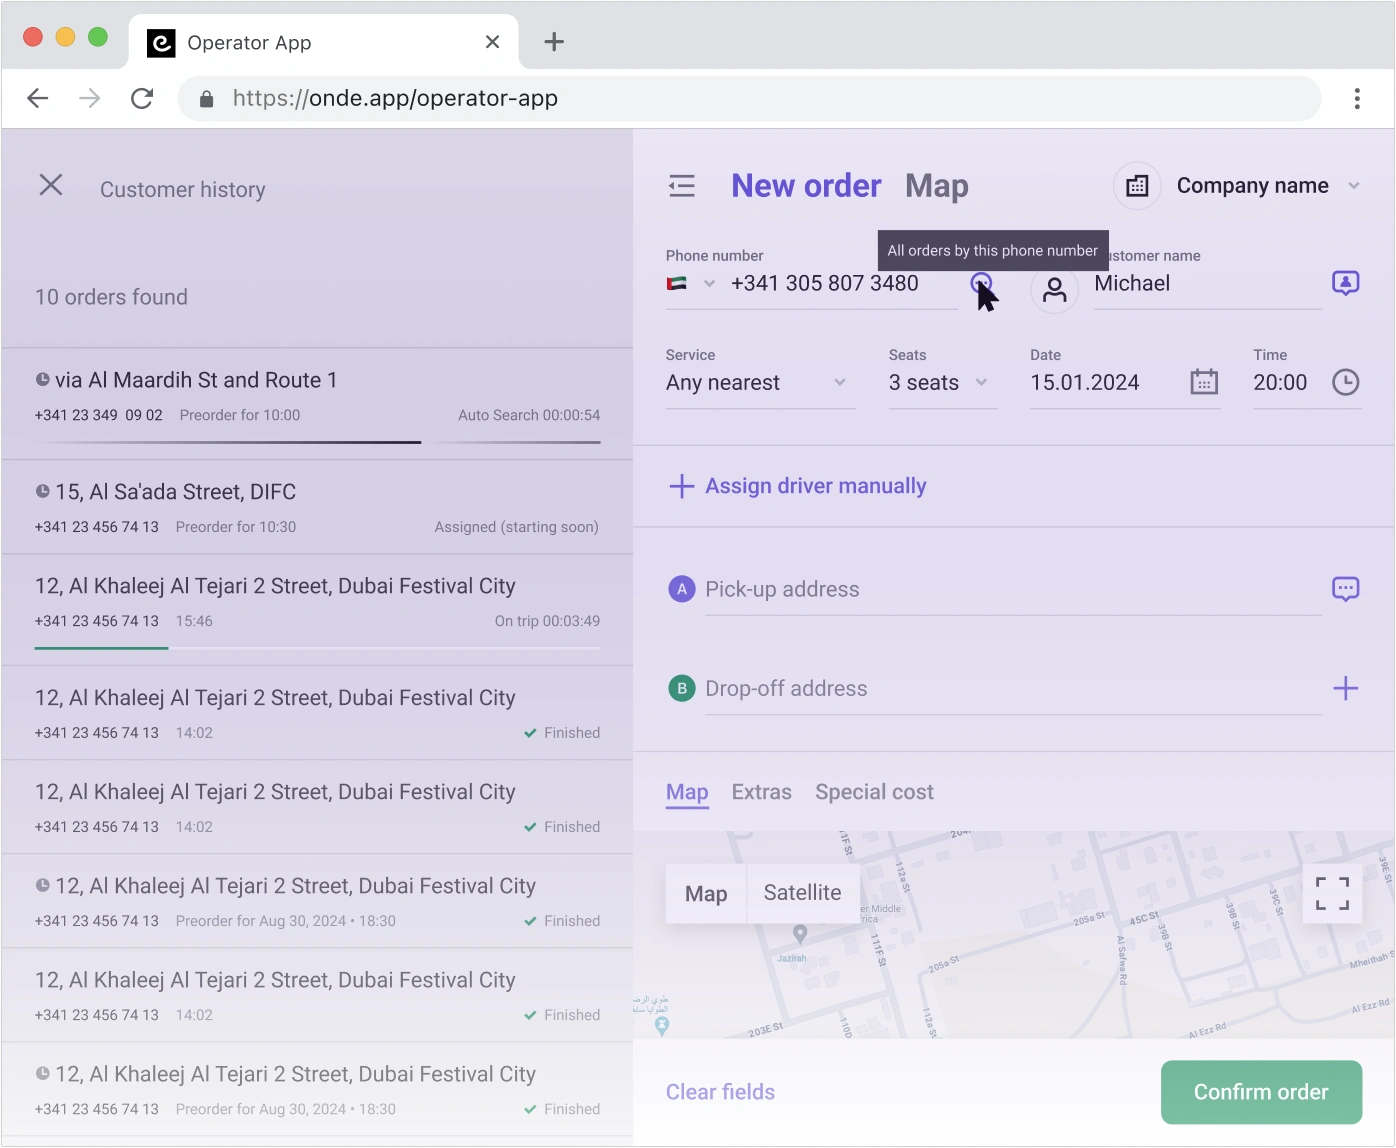Open the clock time picker icon
1396x1148 pixels.
pyautogui.click(x=1345, y=382)
